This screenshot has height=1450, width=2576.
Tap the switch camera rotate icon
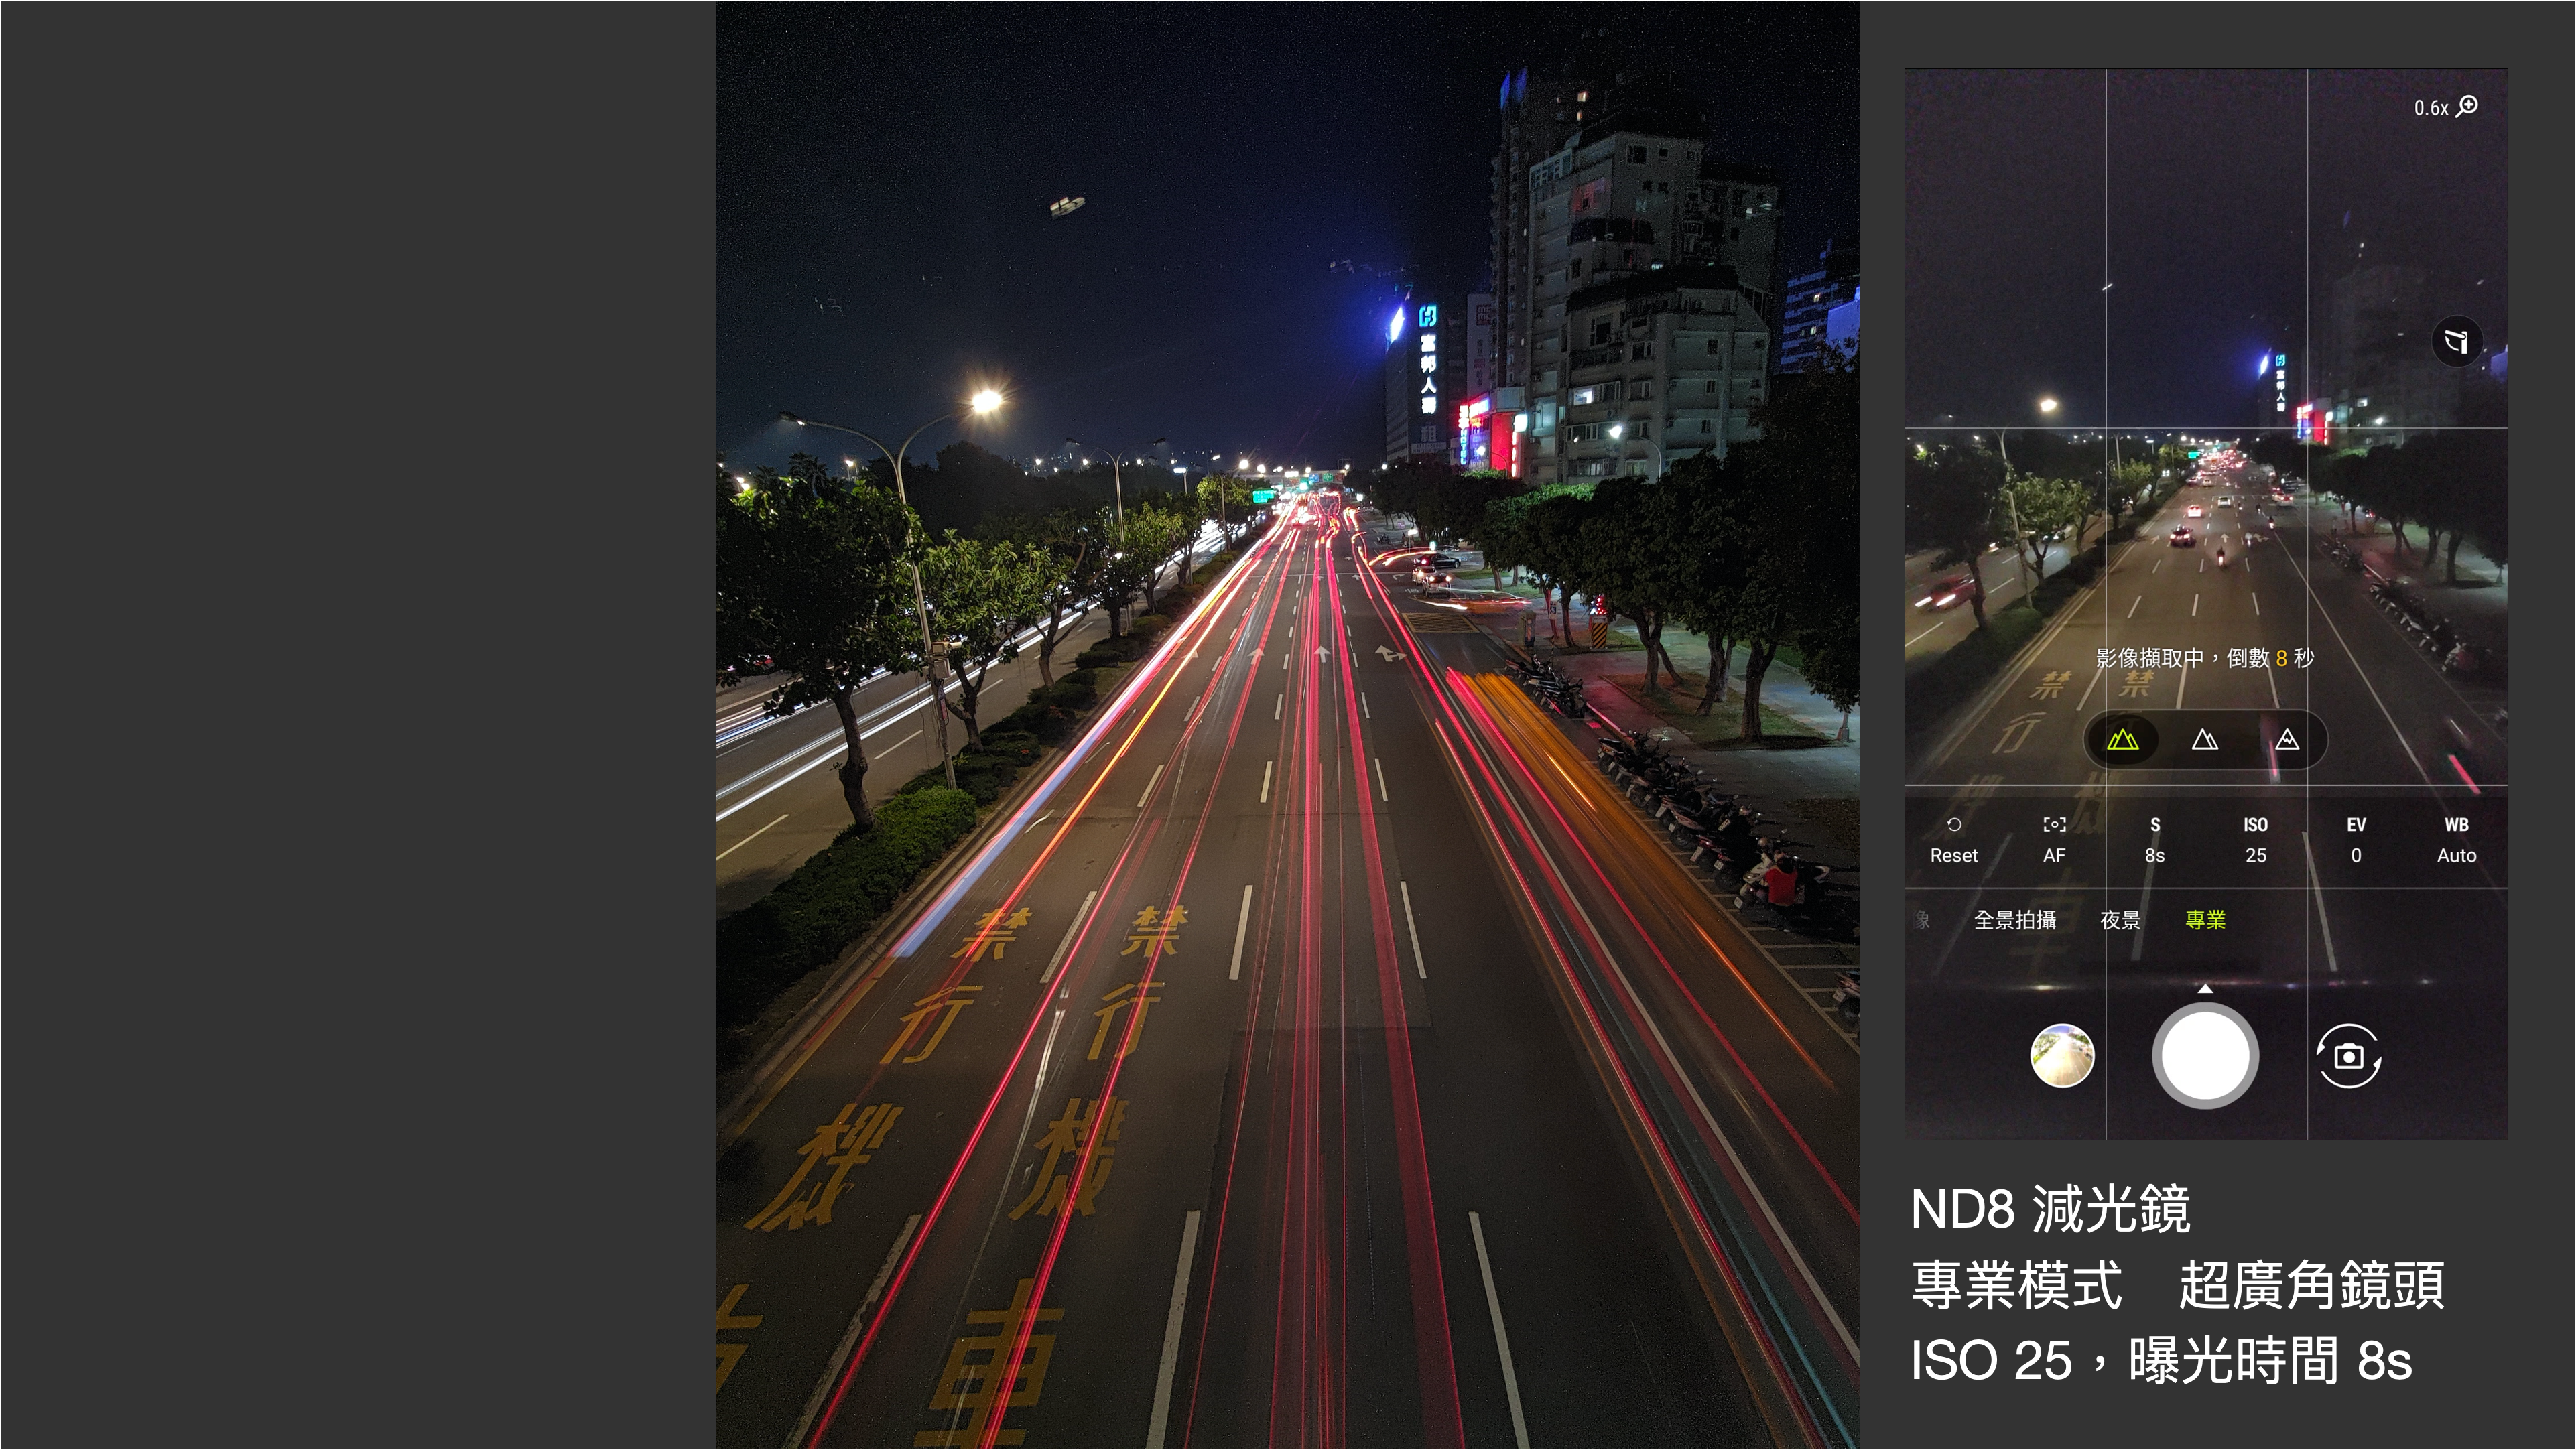(2348, 1056)
